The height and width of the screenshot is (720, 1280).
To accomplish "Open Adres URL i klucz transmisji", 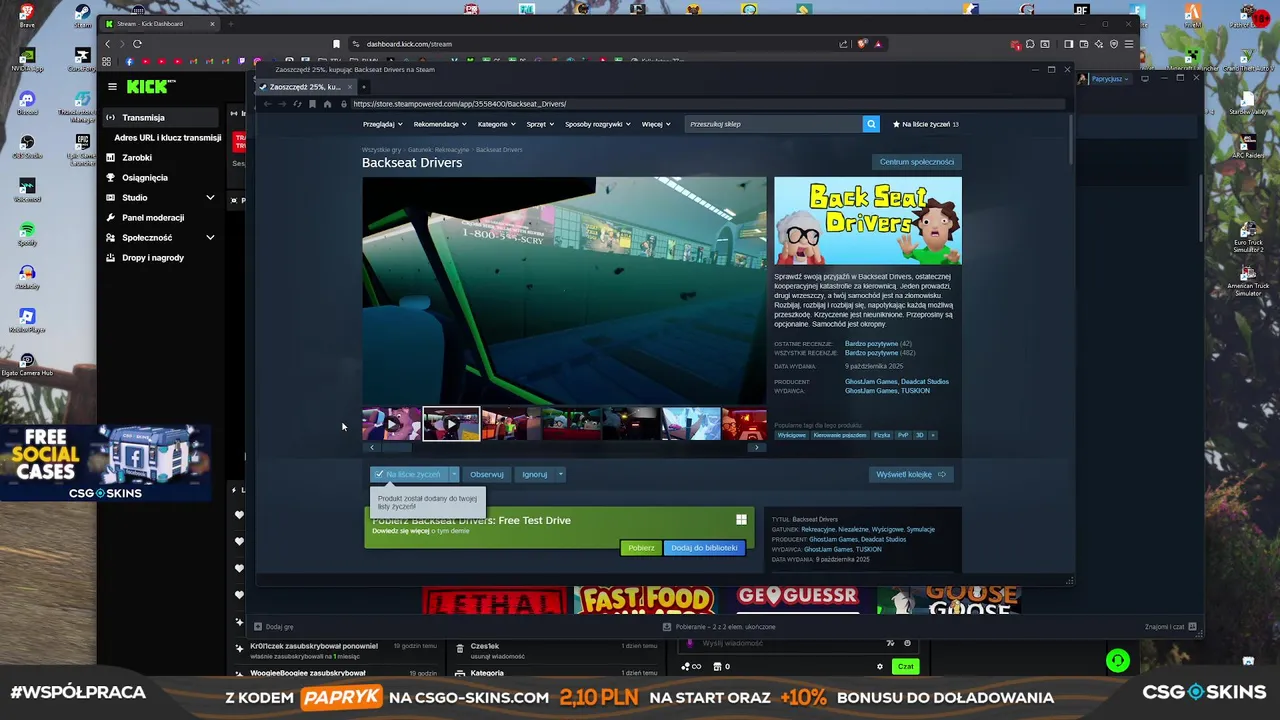I will pos(168,138).
